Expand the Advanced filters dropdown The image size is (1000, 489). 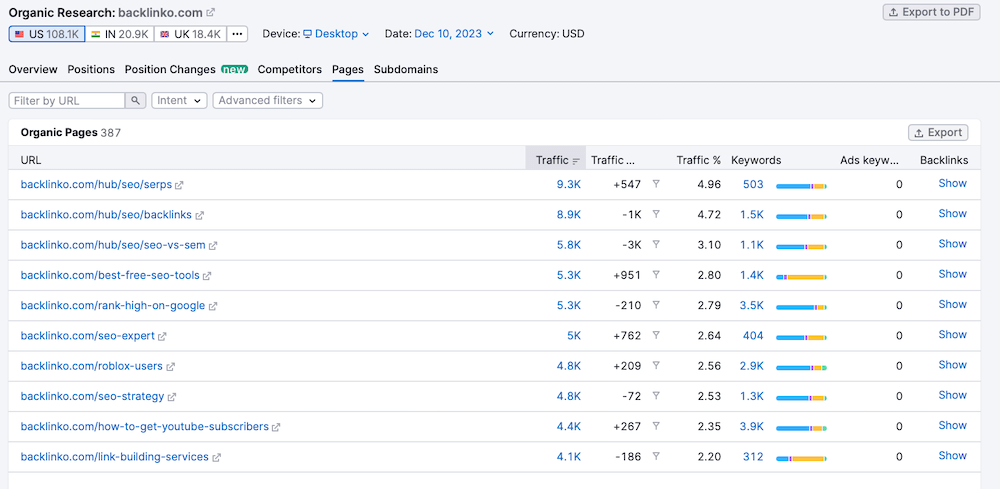pos(267,101)
